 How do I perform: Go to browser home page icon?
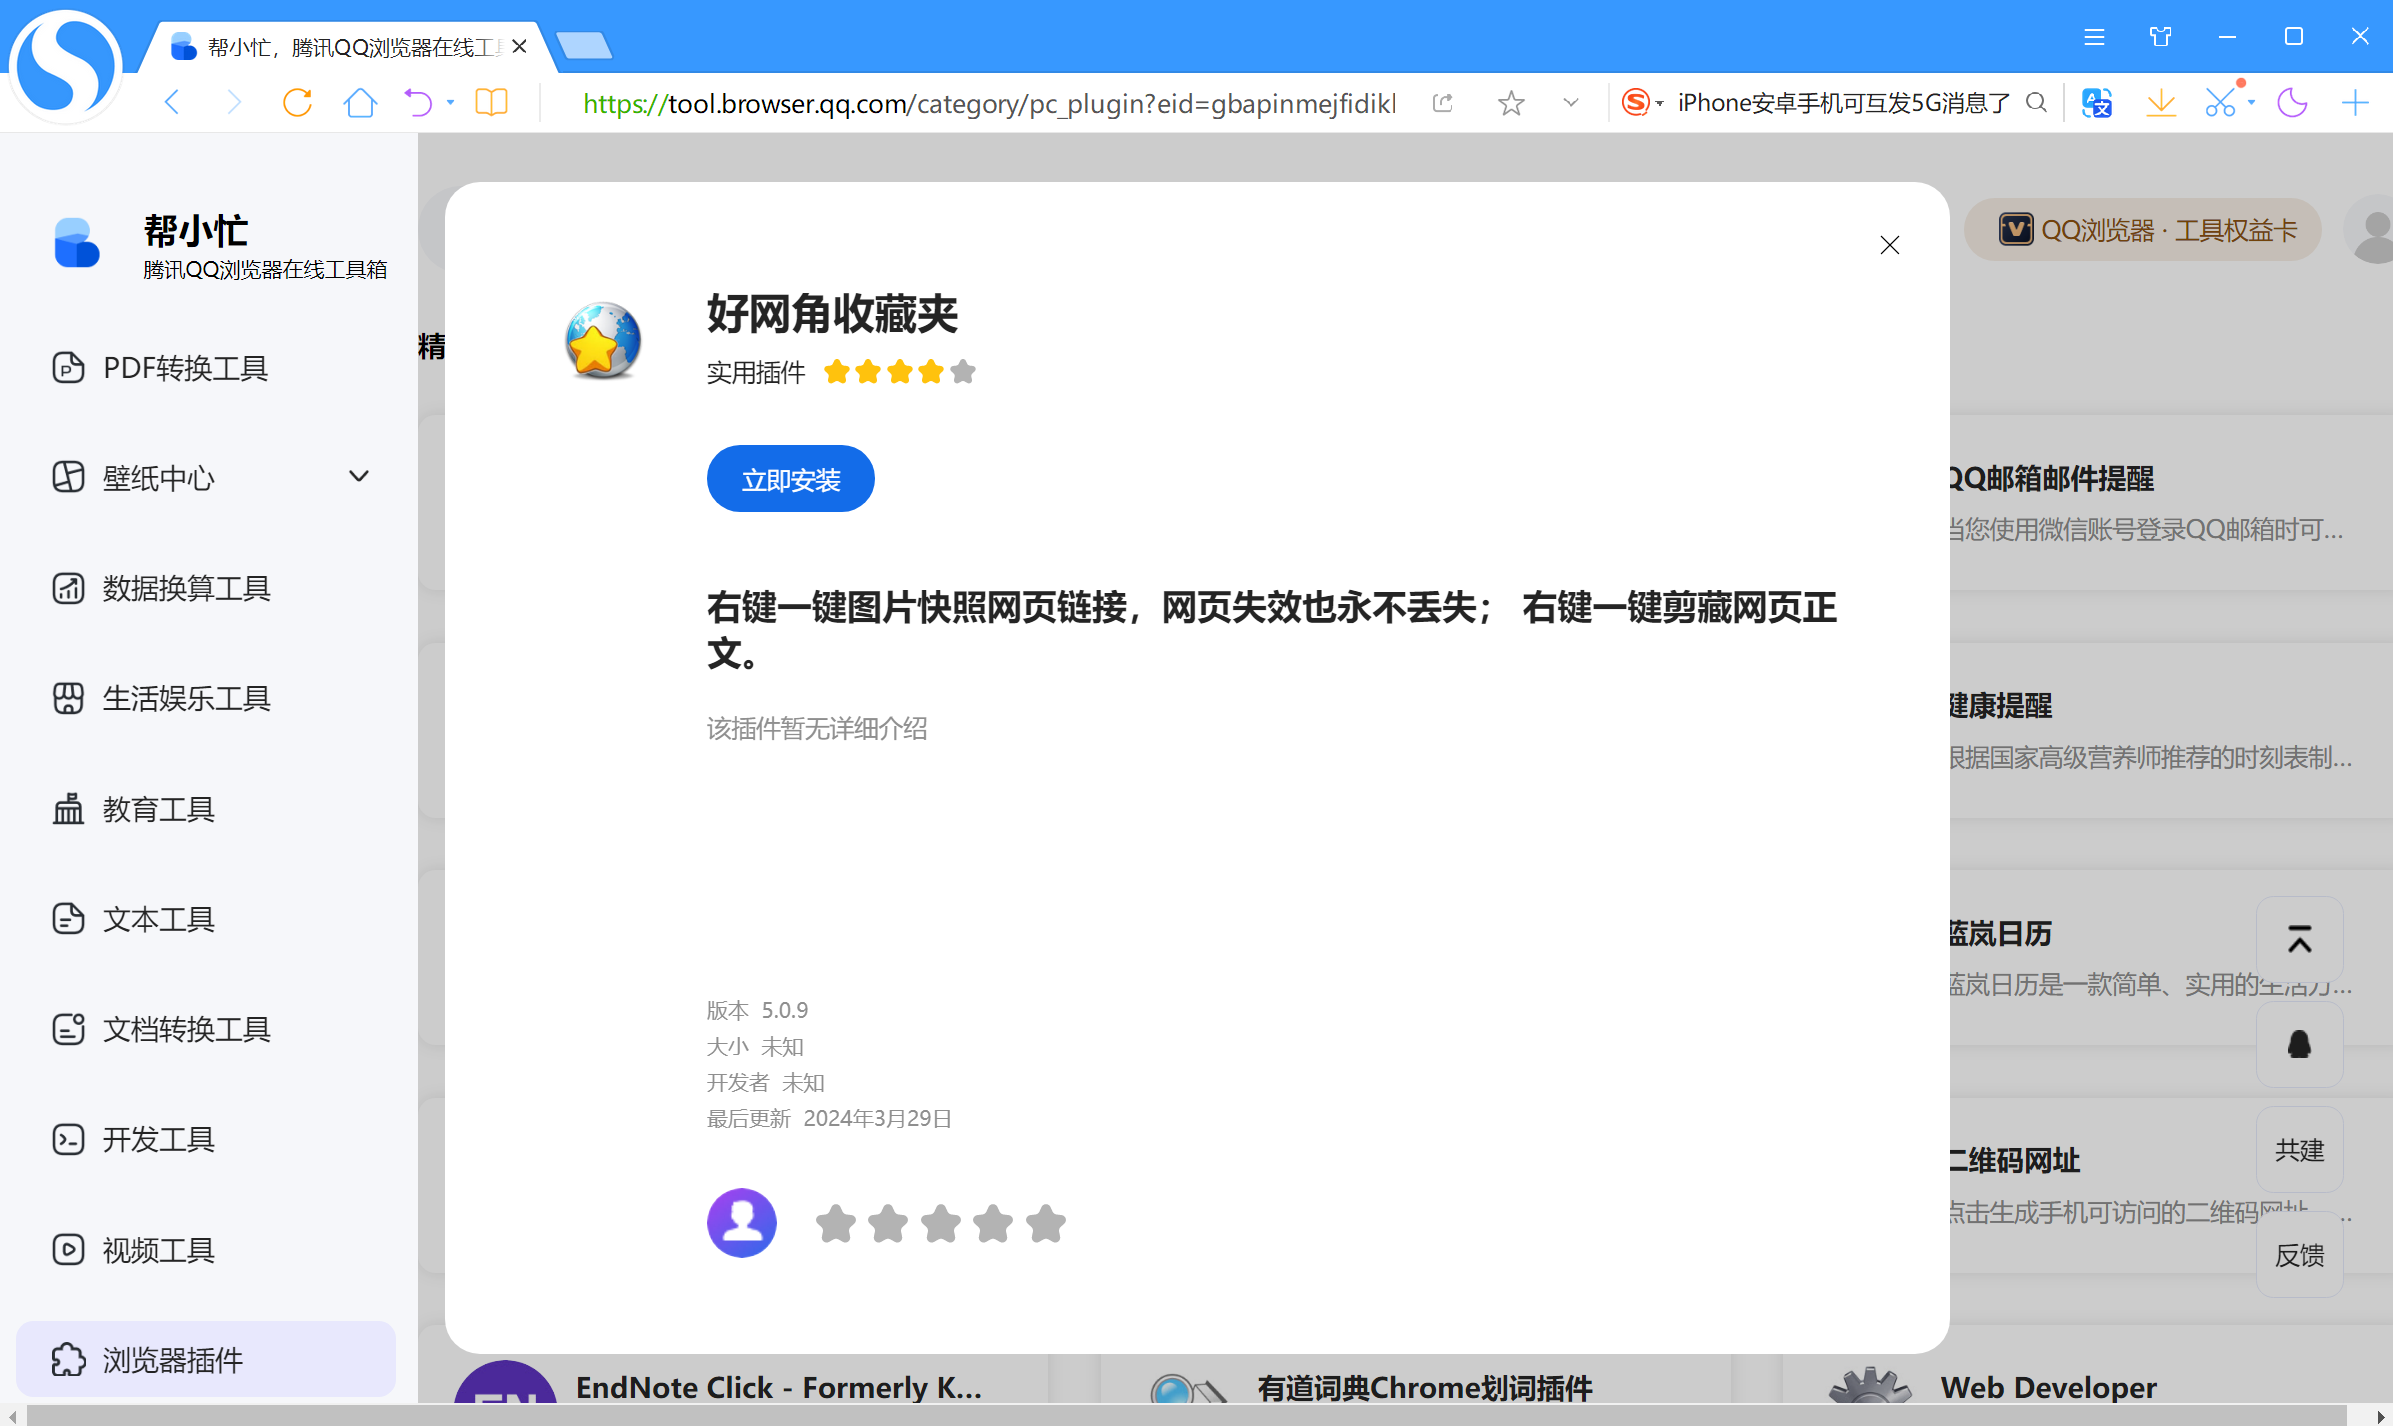[x=360, y=102]
